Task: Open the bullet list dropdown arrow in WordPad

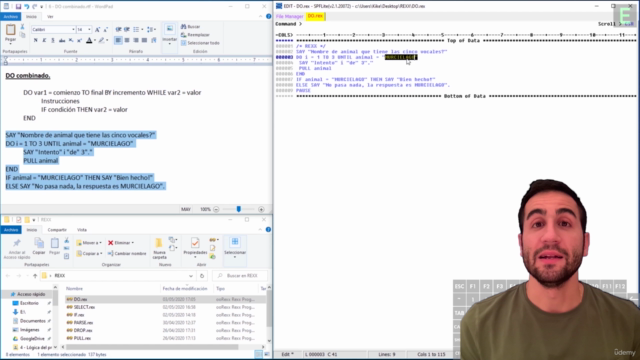Action: coord(142,29)
